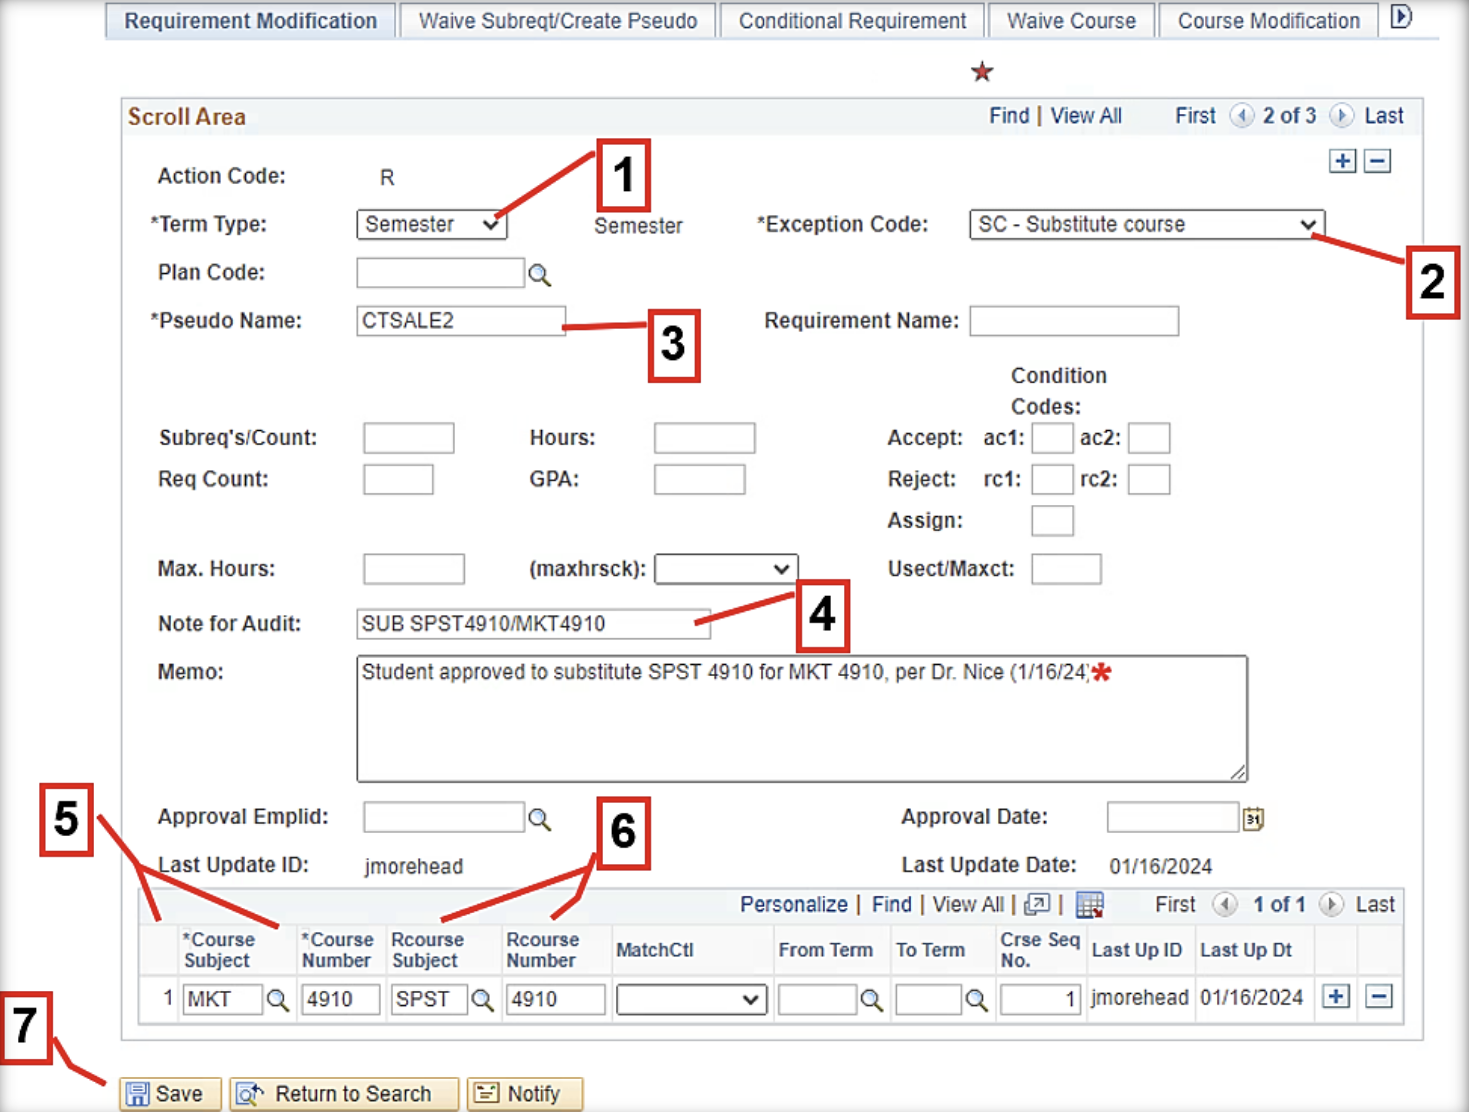1469x1112 pixels.
Task: Look up Rcourse Subject SPST magnifier
Action: (x=482, y=1000)
